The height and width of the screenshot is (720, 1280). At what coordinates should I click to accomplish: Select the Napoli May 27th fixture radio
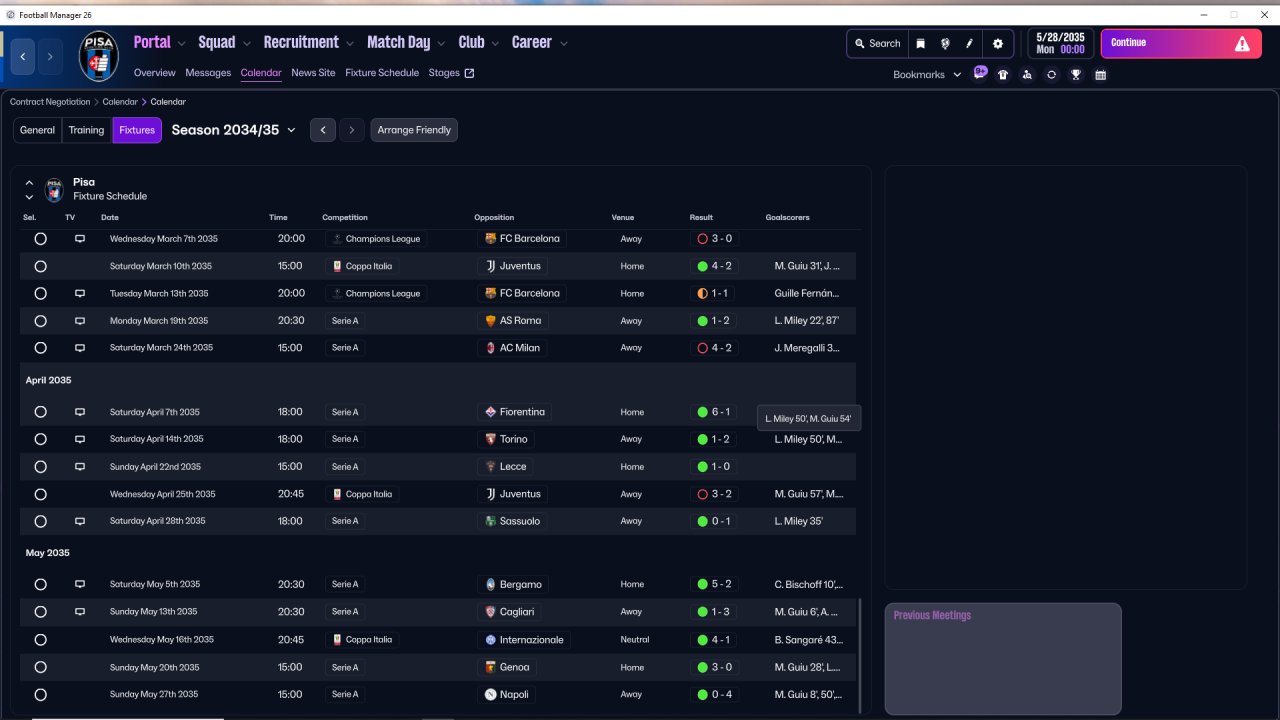click(x=40, y=694)
